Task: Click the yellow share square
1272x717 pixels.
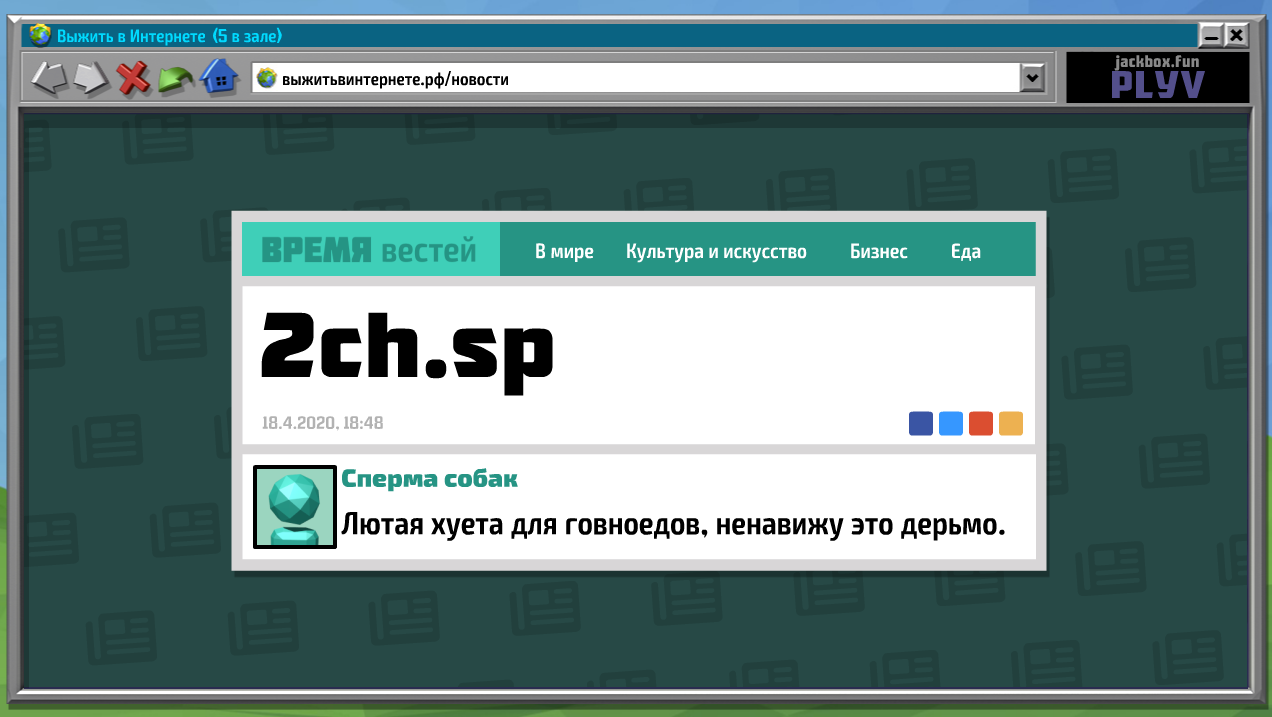Action: pos(1011,423)
